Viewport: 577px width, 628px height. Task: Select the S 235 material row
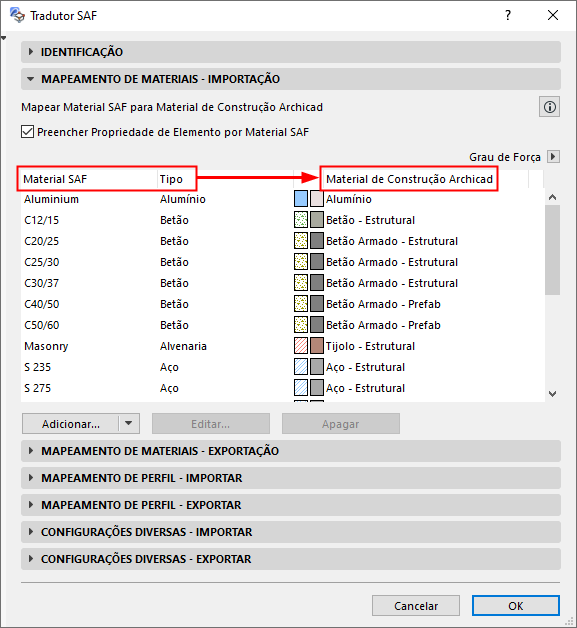point(283,367)
